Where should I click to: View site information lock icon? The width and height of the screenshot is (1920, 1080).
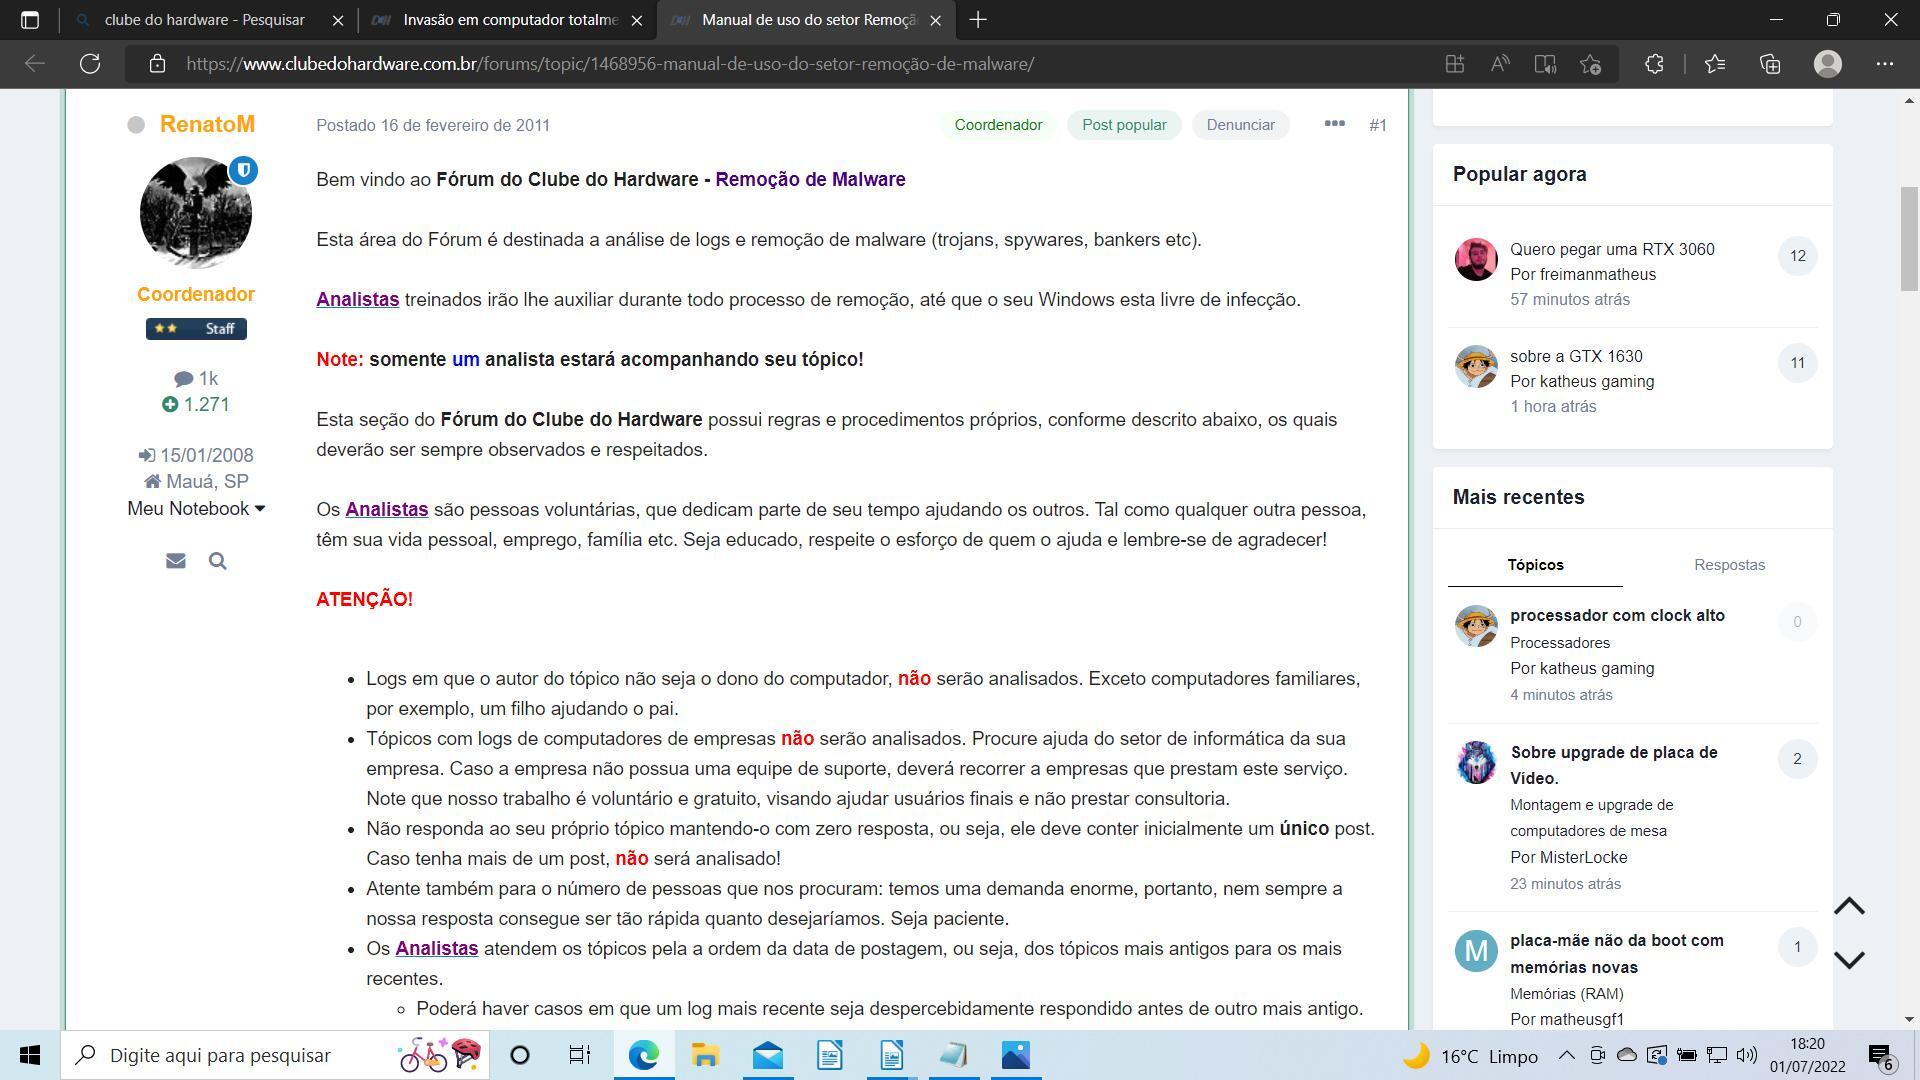click(x=157, y=63)
